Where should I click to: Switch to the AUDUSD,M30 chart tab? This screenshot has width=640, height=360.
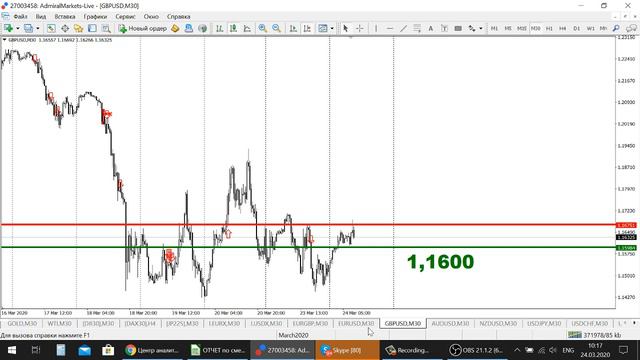pyautogui.click(x=450, y=323)
